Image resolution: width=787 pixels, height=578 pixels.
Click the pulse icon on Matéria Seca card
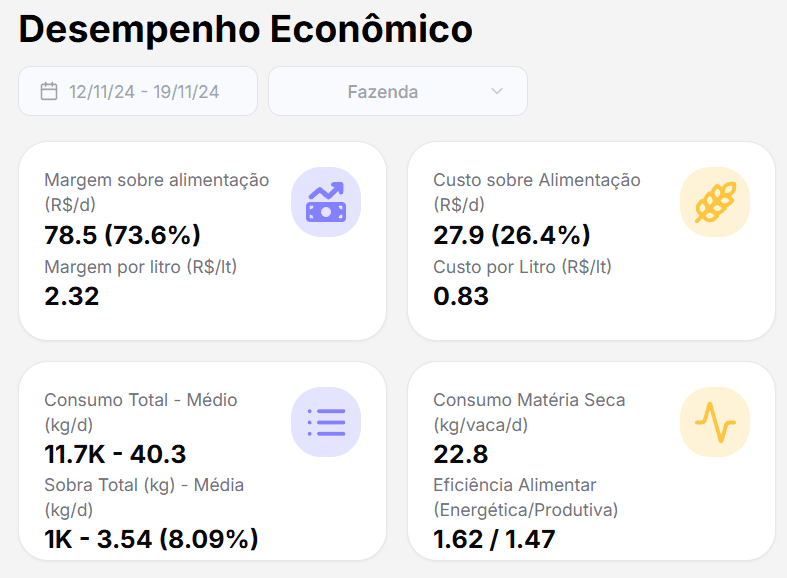point(715,422)
